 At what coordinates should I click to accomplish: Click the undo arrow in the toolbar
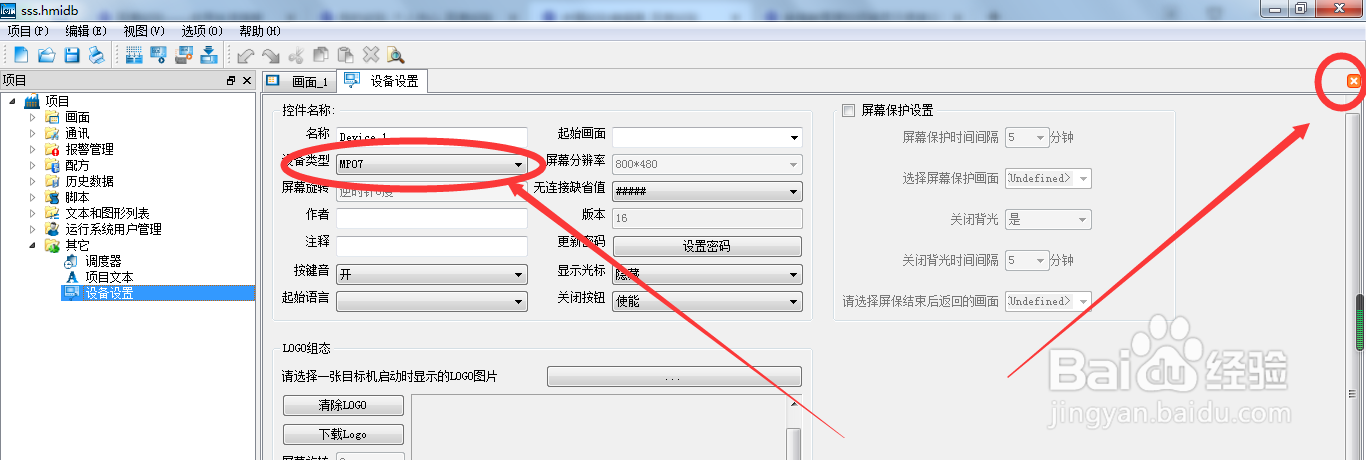[x=245, y=55]
